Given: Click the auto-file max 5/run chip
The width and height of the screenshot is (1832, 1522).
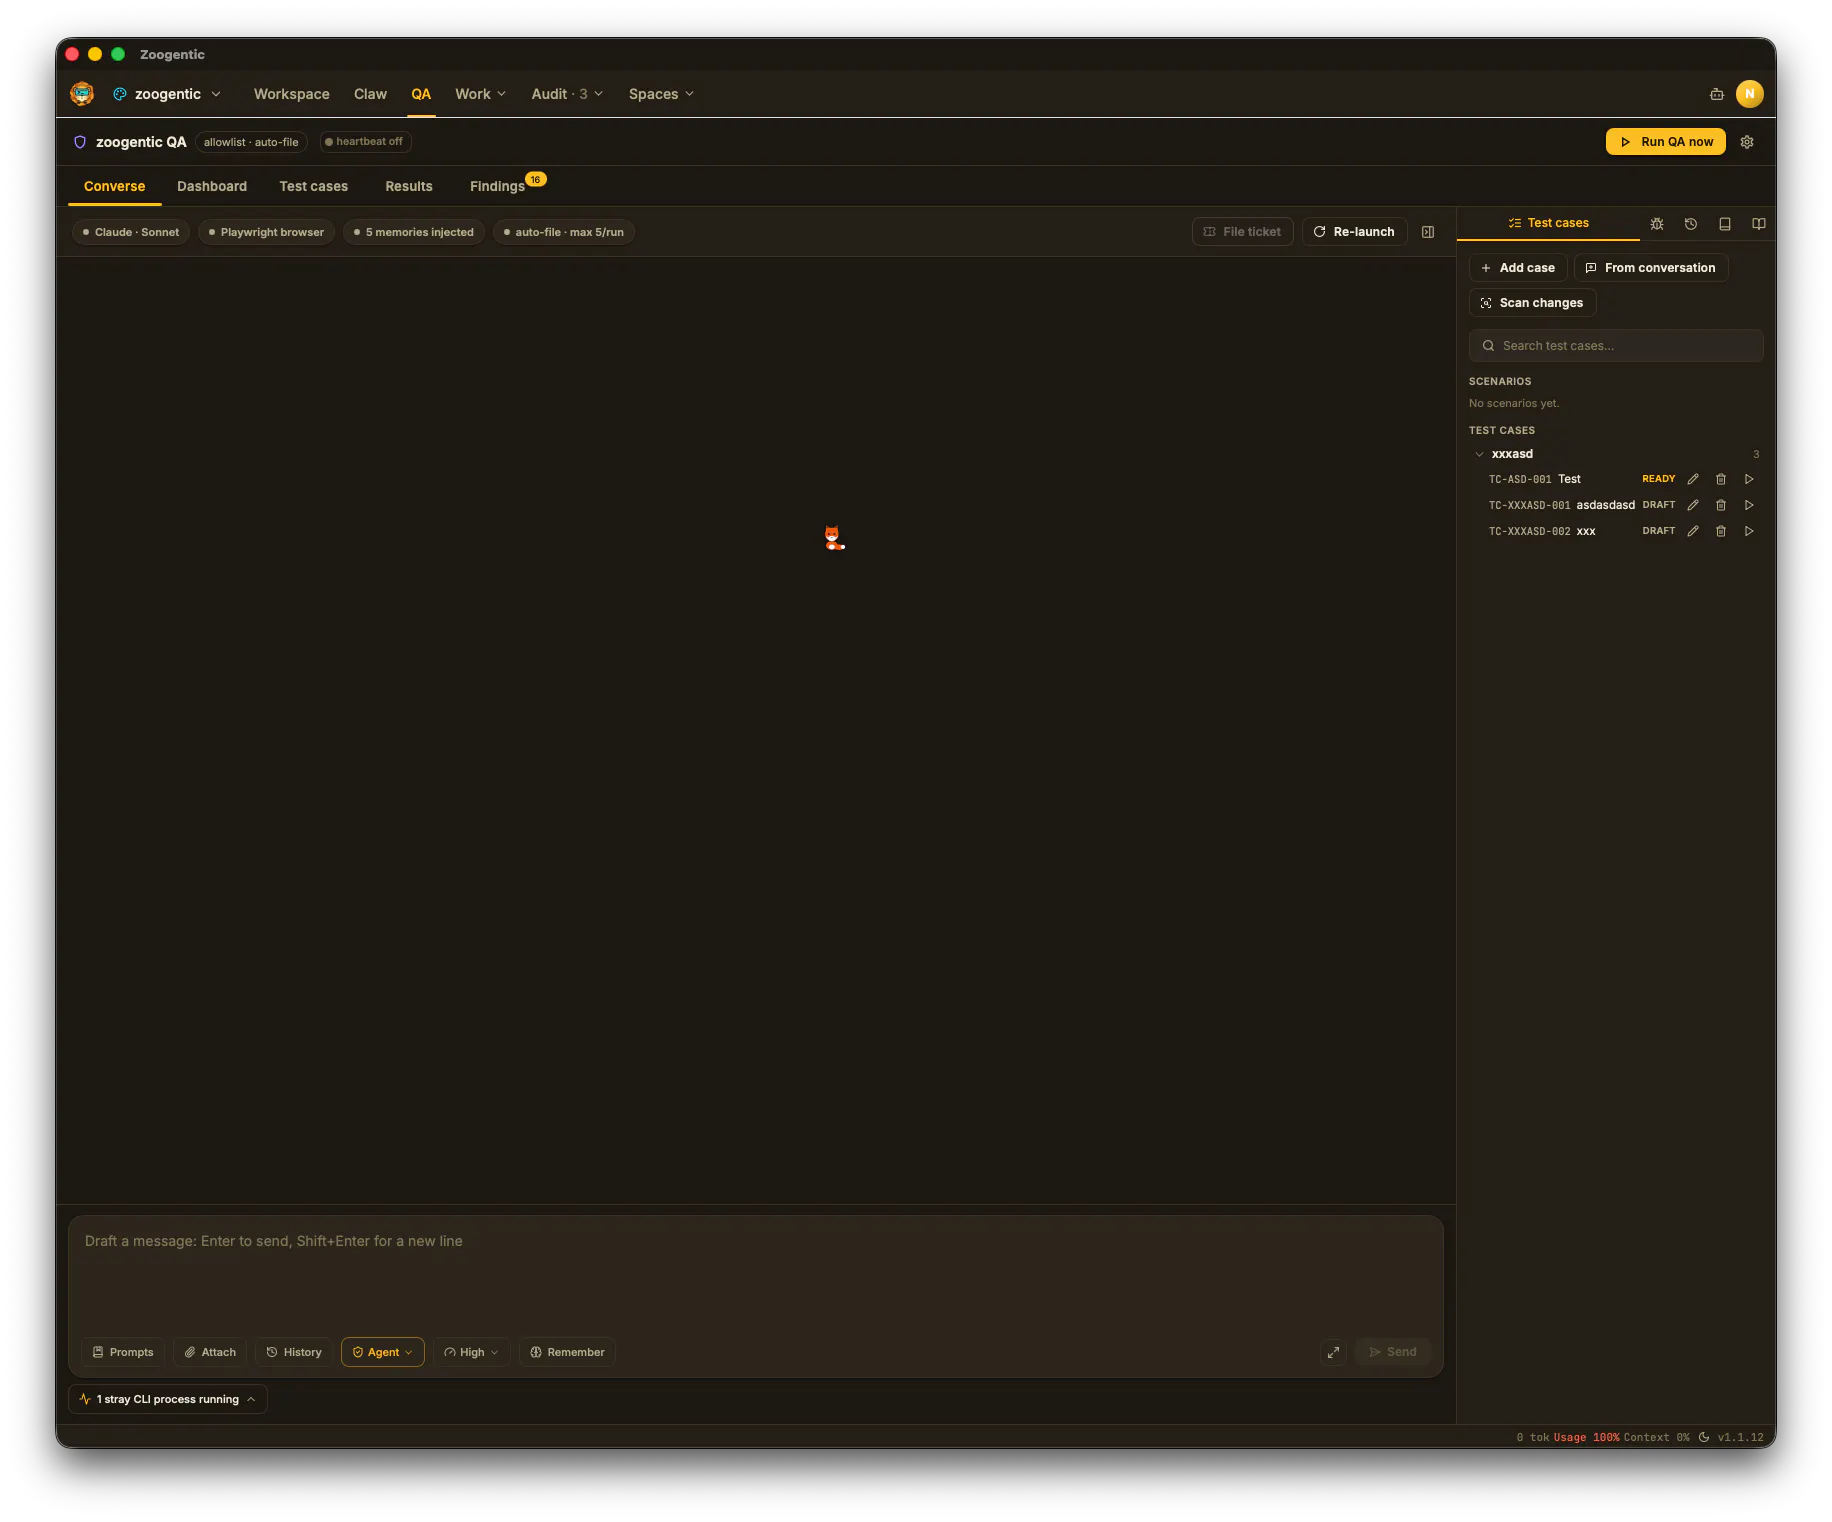Looking at the screenshot, I should [564, 232].
